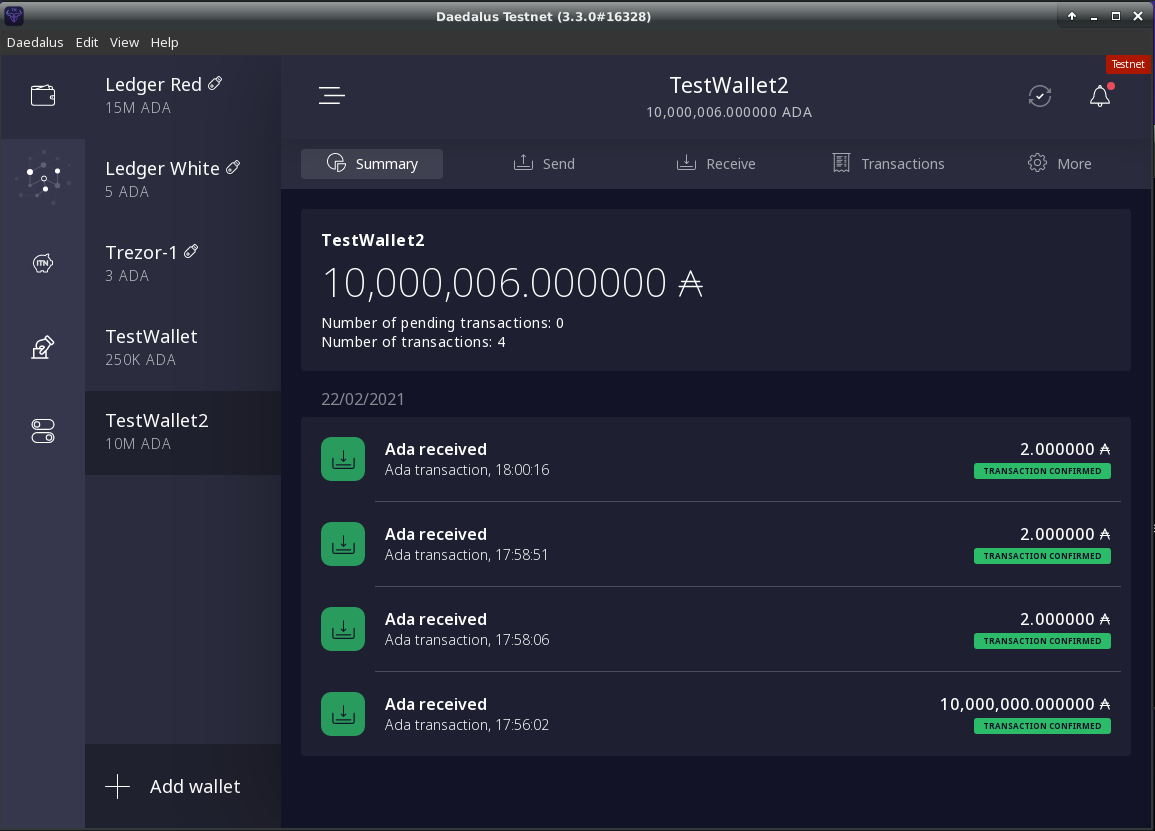Click the 17:56:02 transaction's confirmed badge
The height and width of the screenshot is (831, 1155).
[x=1042, y=726]
